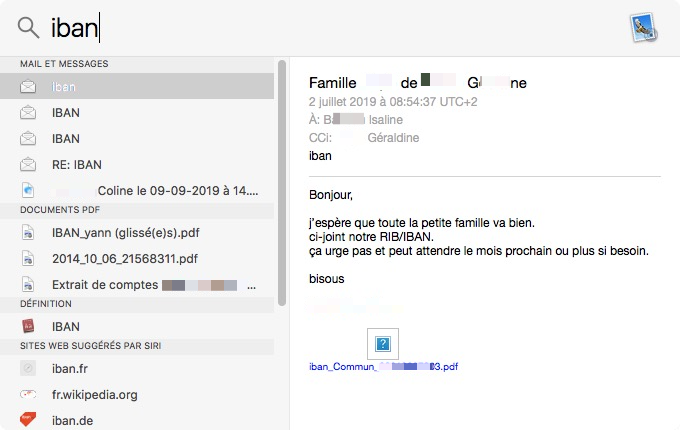The image size is (680, 430).
Task: Click the document icon next to 'Coline le 09-09-2019'
Action: 28,190
